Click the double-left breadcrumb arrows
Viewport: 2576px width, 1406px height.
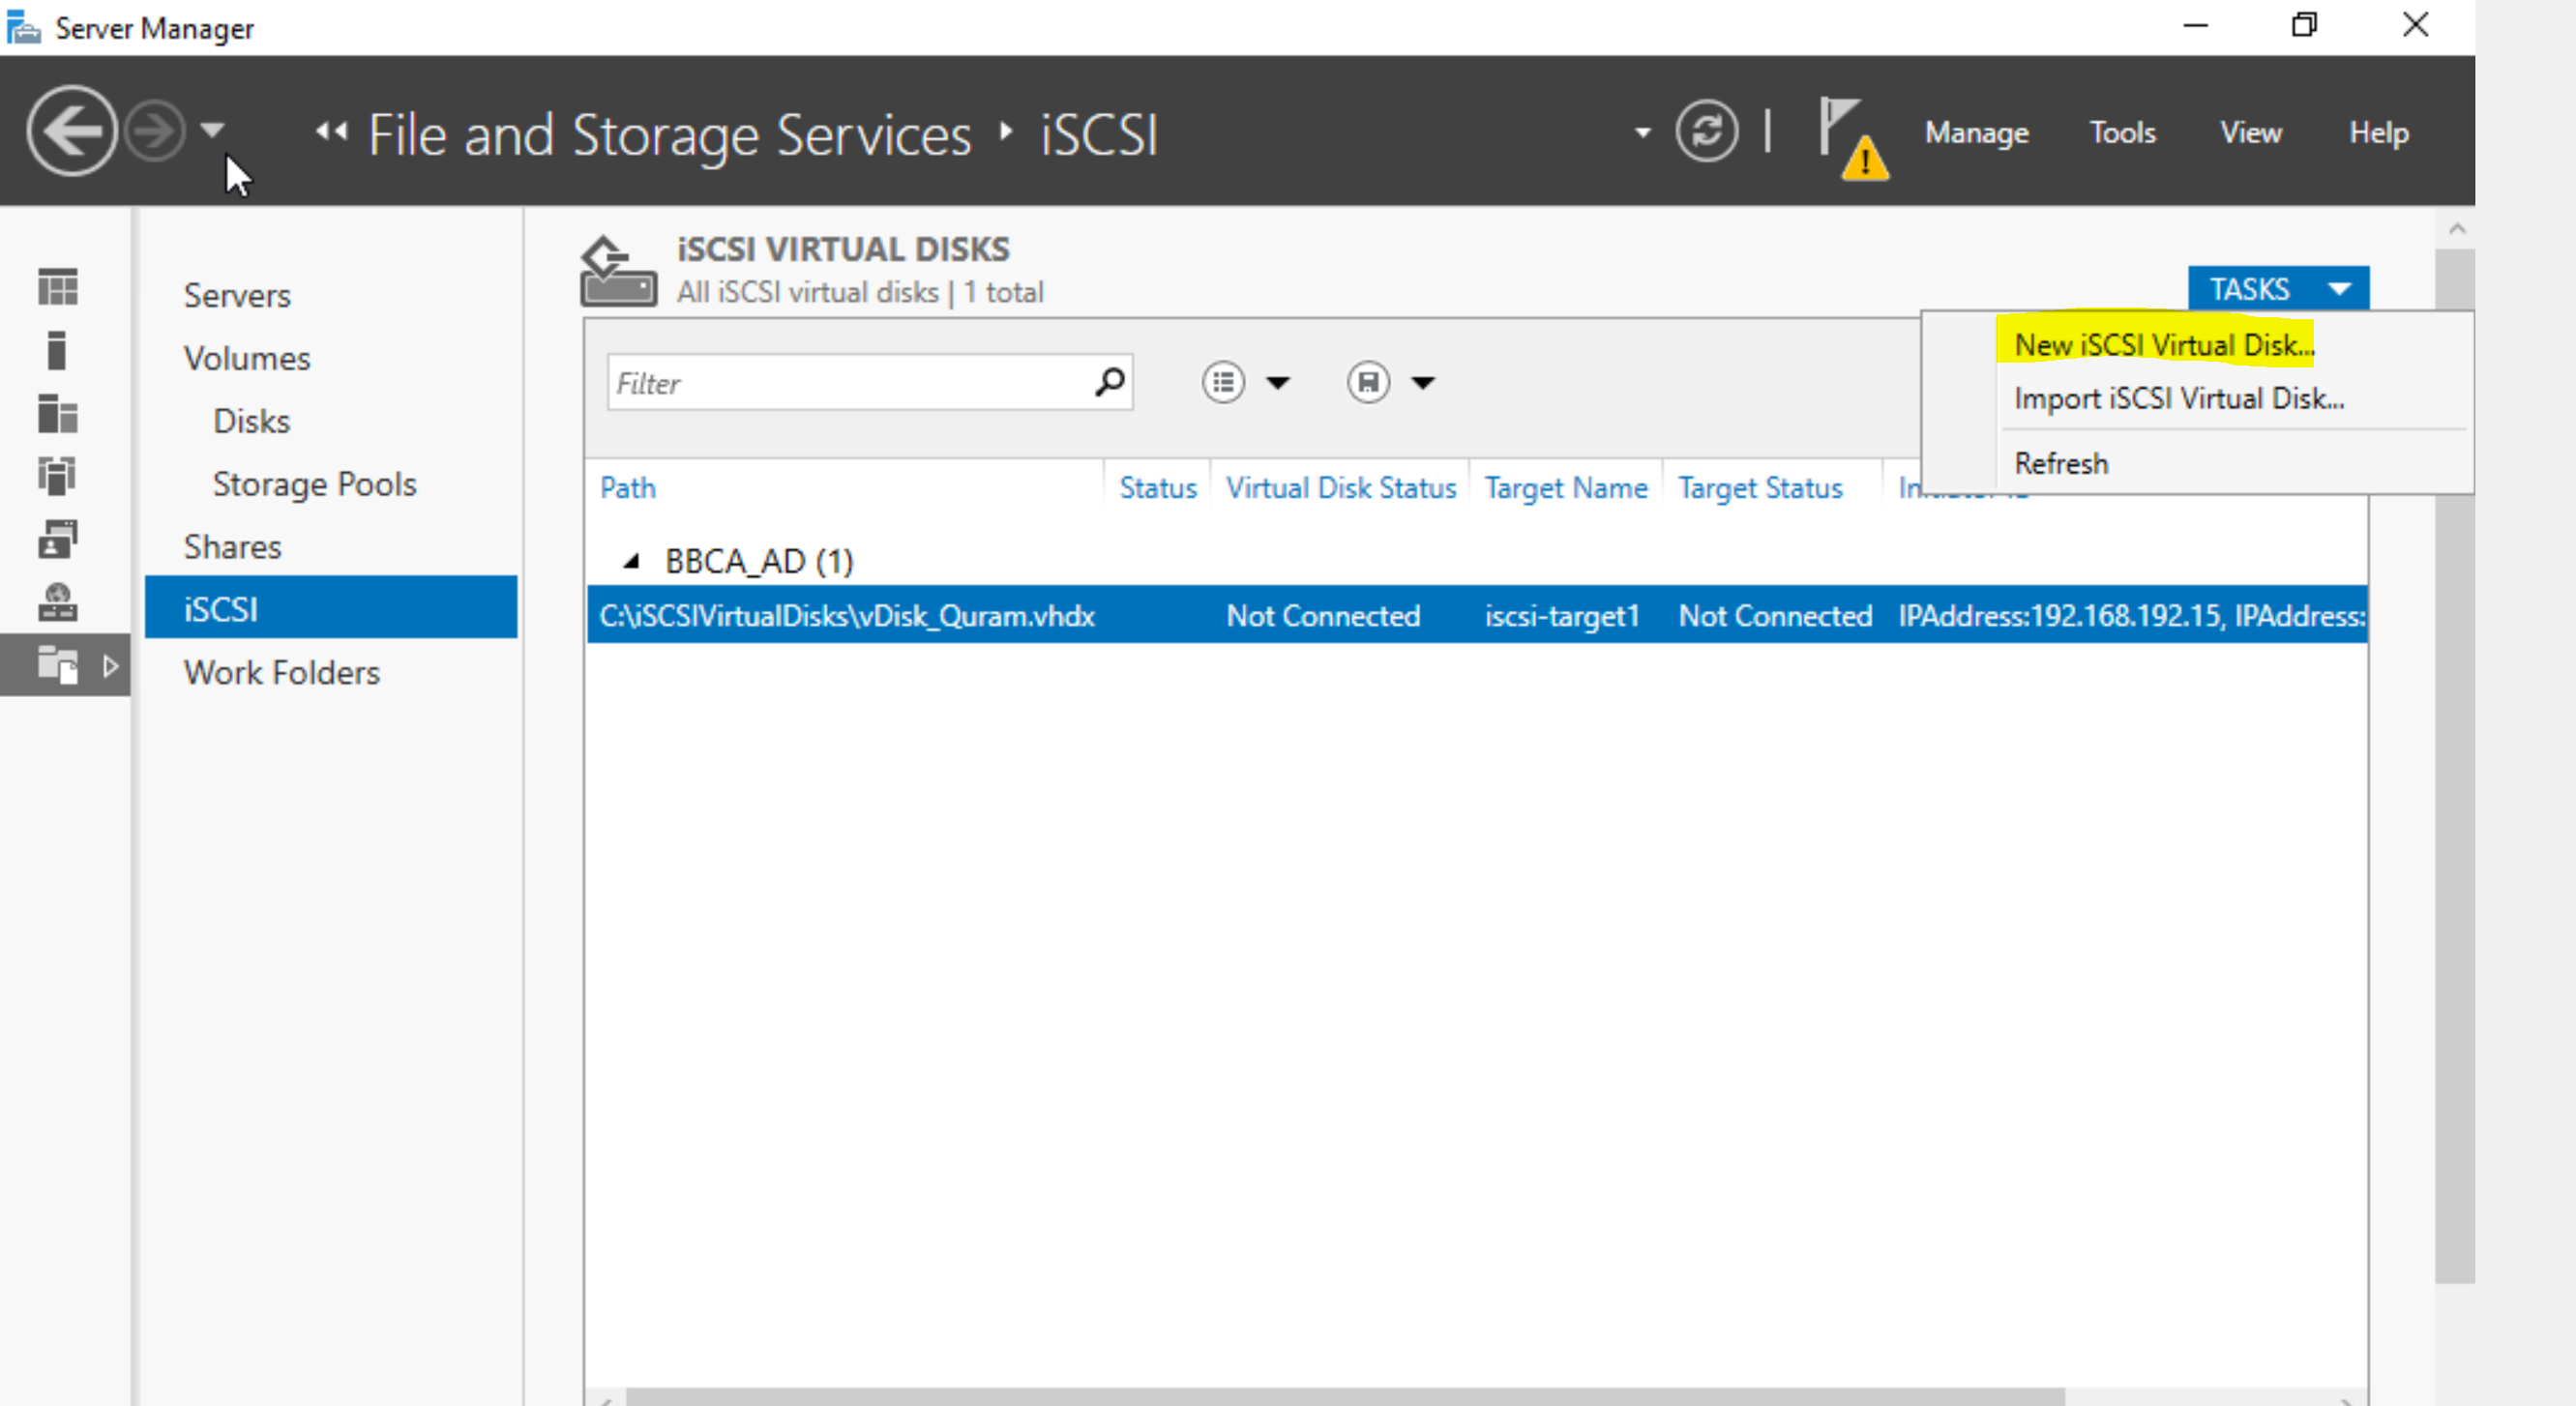click(x=331, y=131)
